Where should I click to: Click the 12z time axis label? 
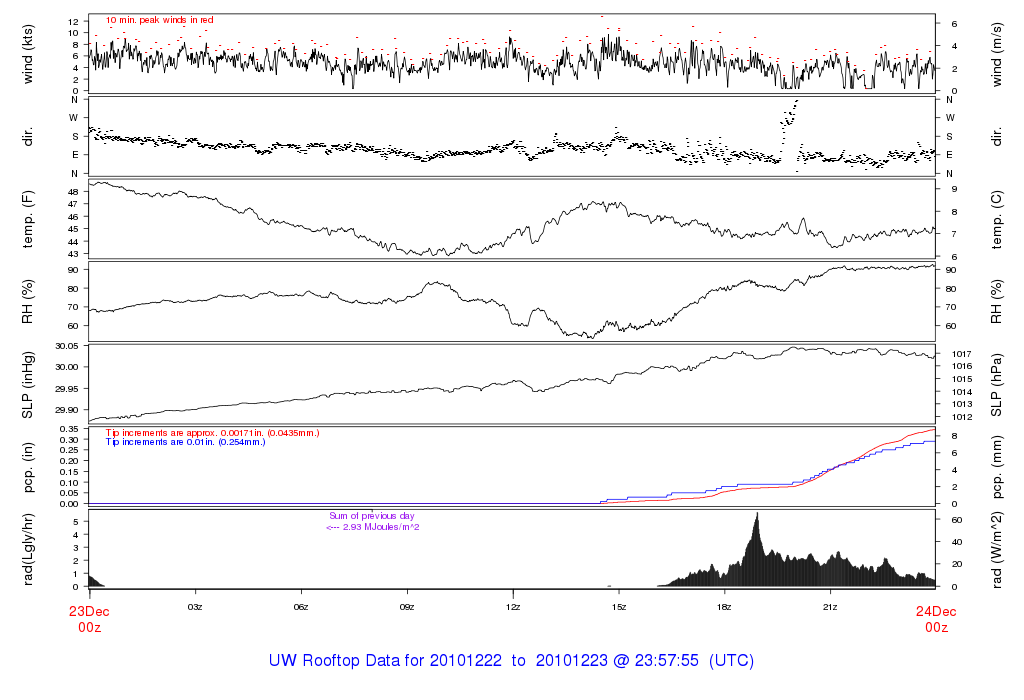click(513, 607)
